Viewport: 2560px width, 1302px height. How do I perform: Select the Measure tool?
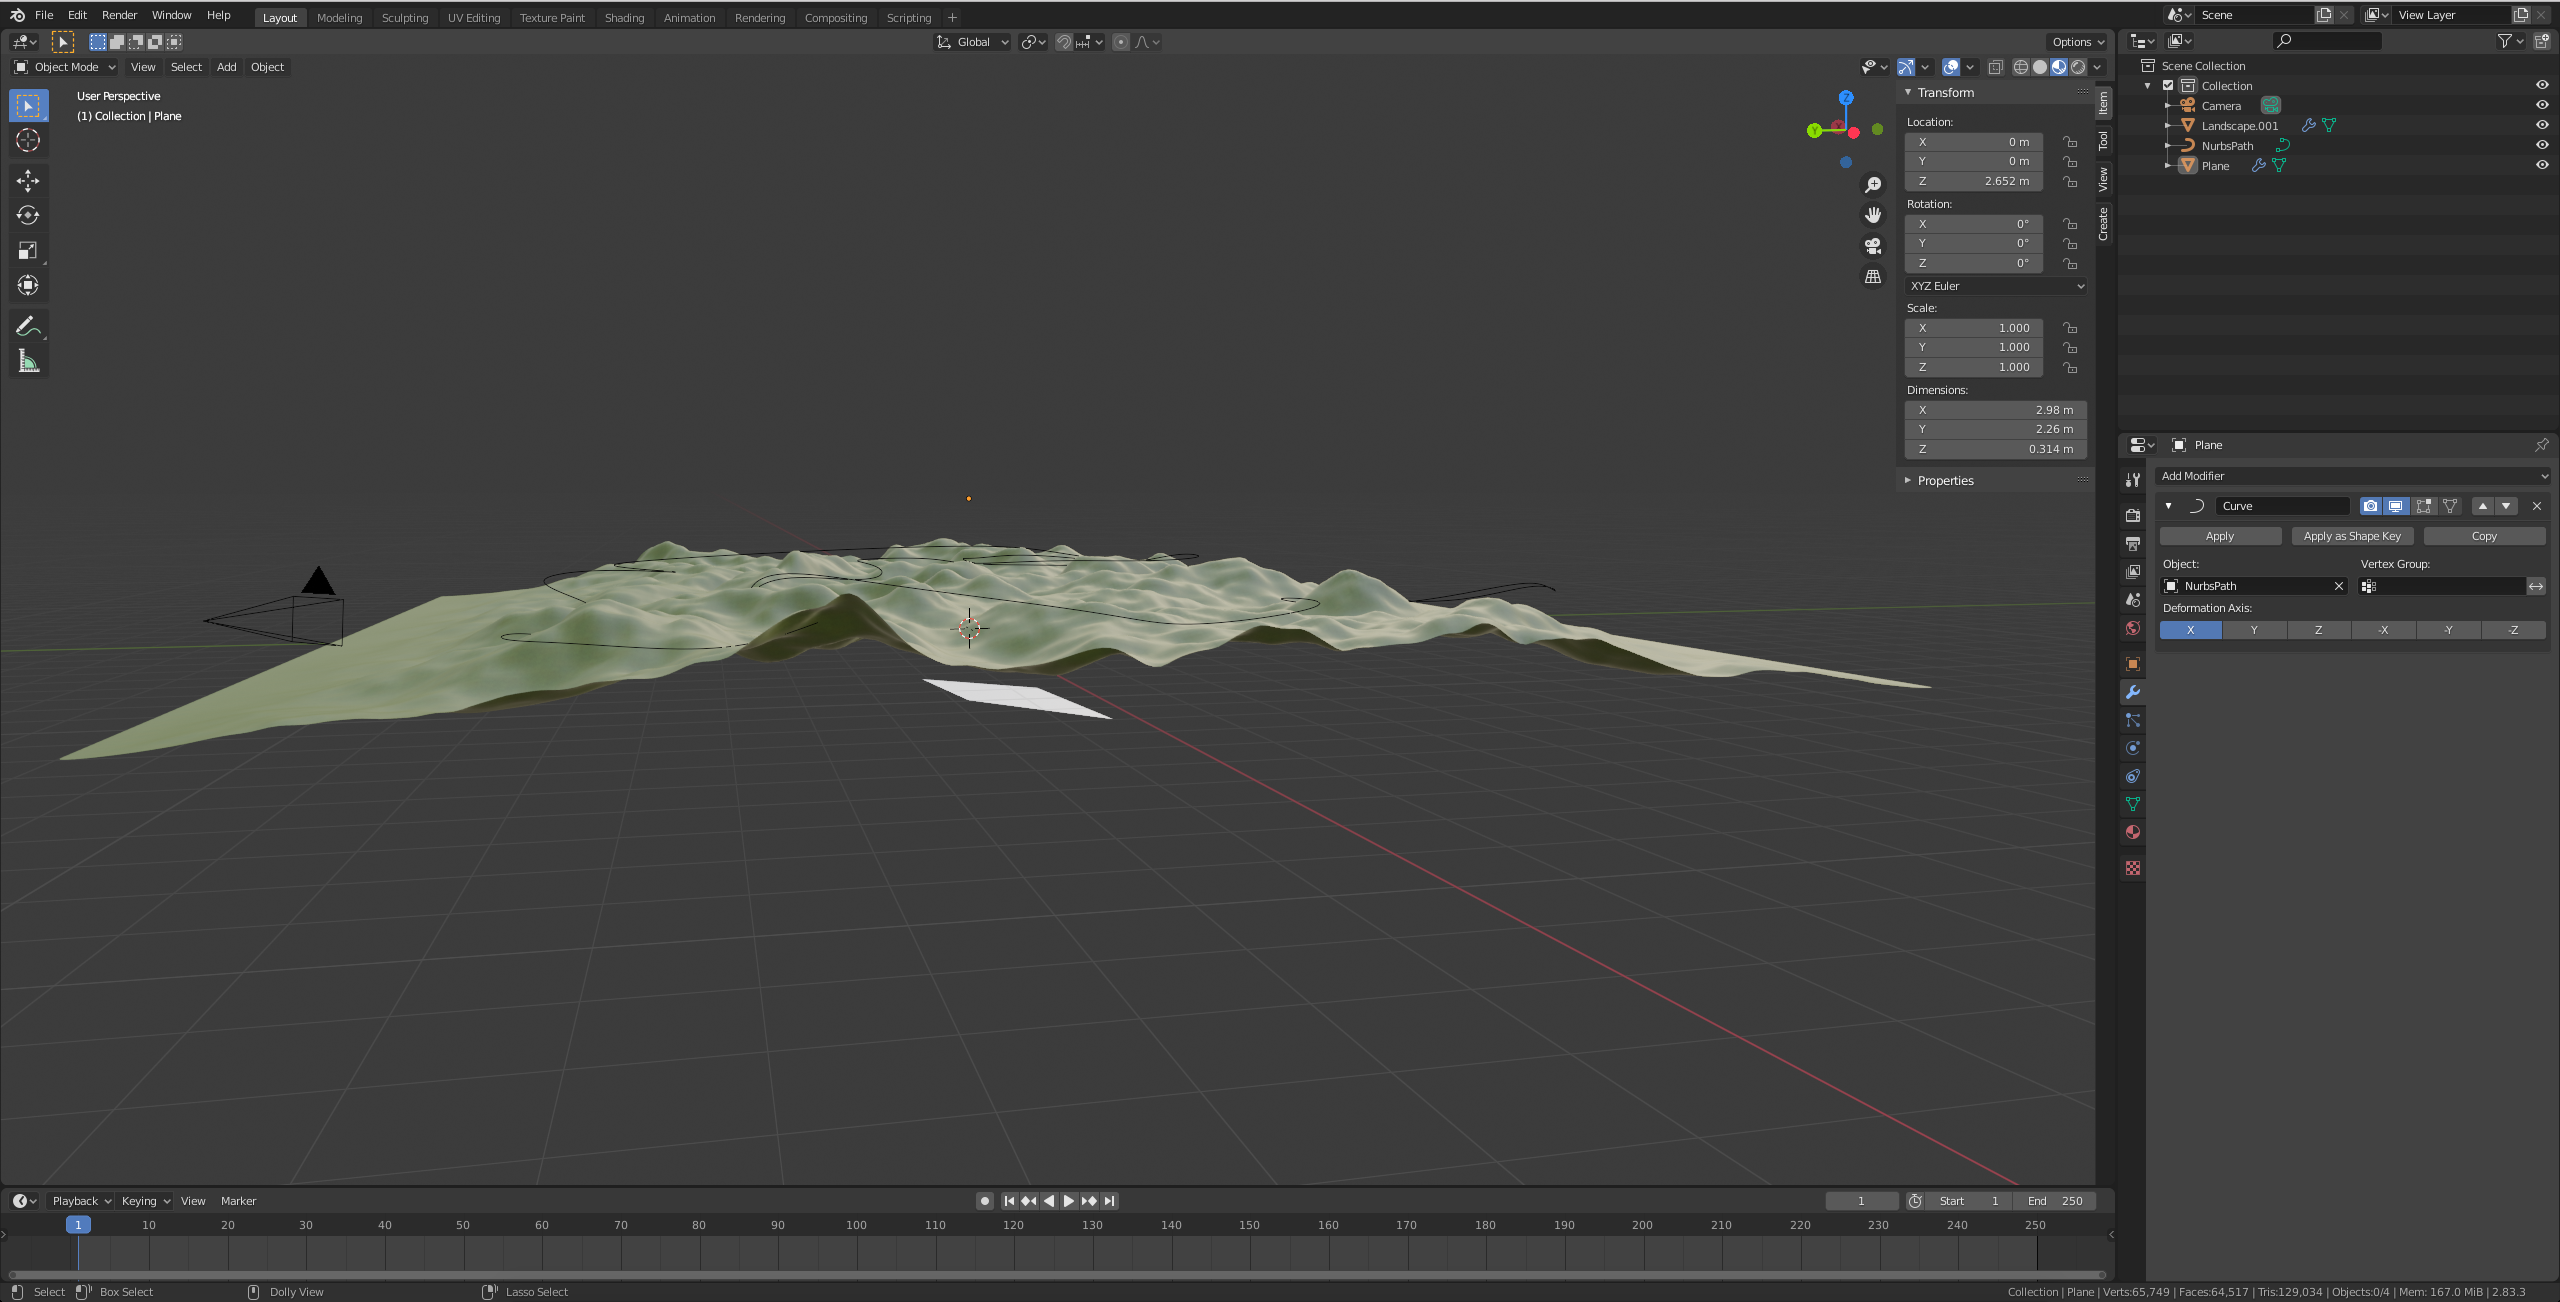click(28, 361)
